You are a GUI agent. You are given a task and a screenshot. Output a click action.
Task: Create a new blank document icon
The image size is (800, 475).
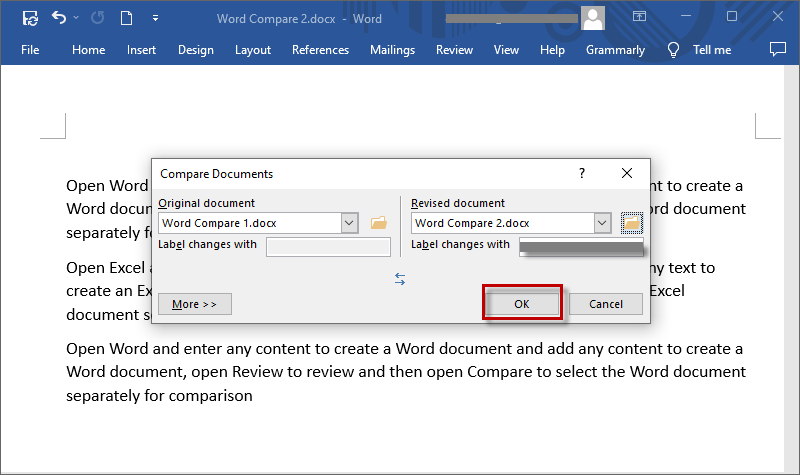point(126,18)
